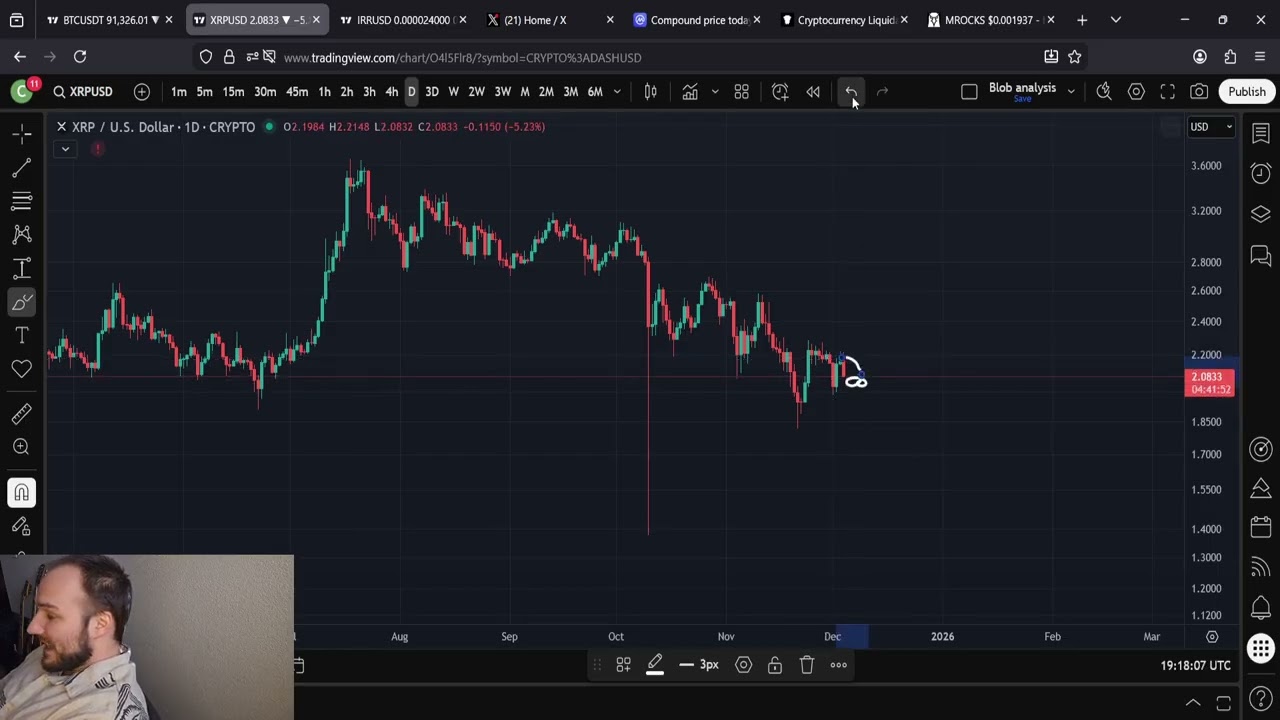The image size is (1280, 720).
Task: Expand the bottom panel chevron
Action: point(1193,703)
